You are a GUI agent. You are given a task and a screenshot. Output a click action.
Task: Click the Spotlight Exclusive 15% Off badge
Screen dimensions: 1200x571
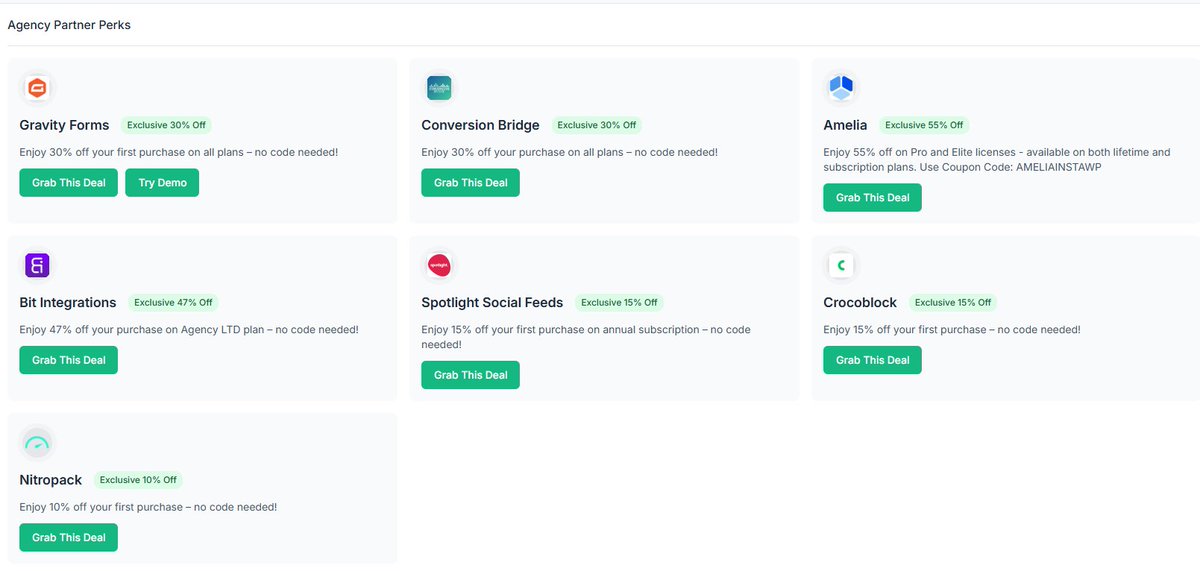coord(621,302)
